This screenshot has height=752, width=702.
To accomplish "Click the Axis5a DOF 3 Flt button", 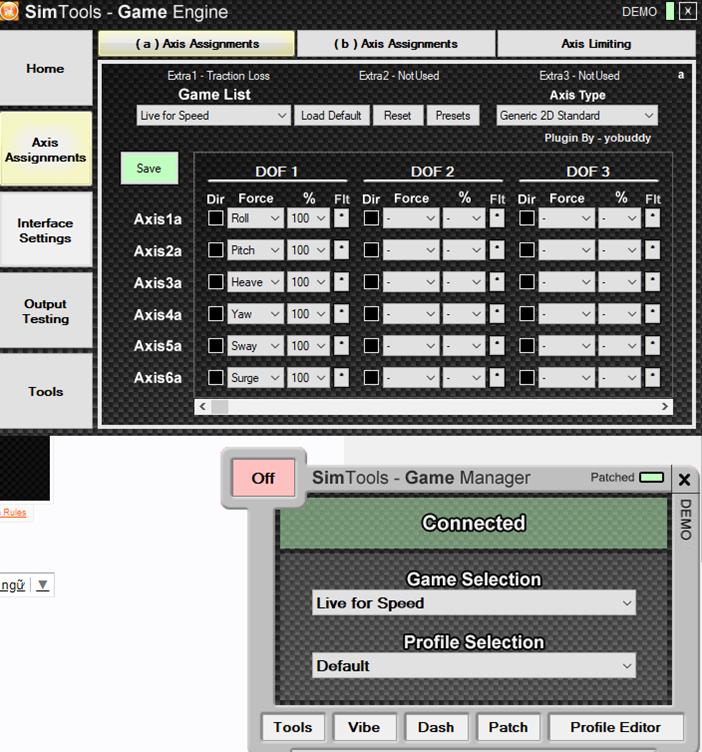I will [652, 345].
